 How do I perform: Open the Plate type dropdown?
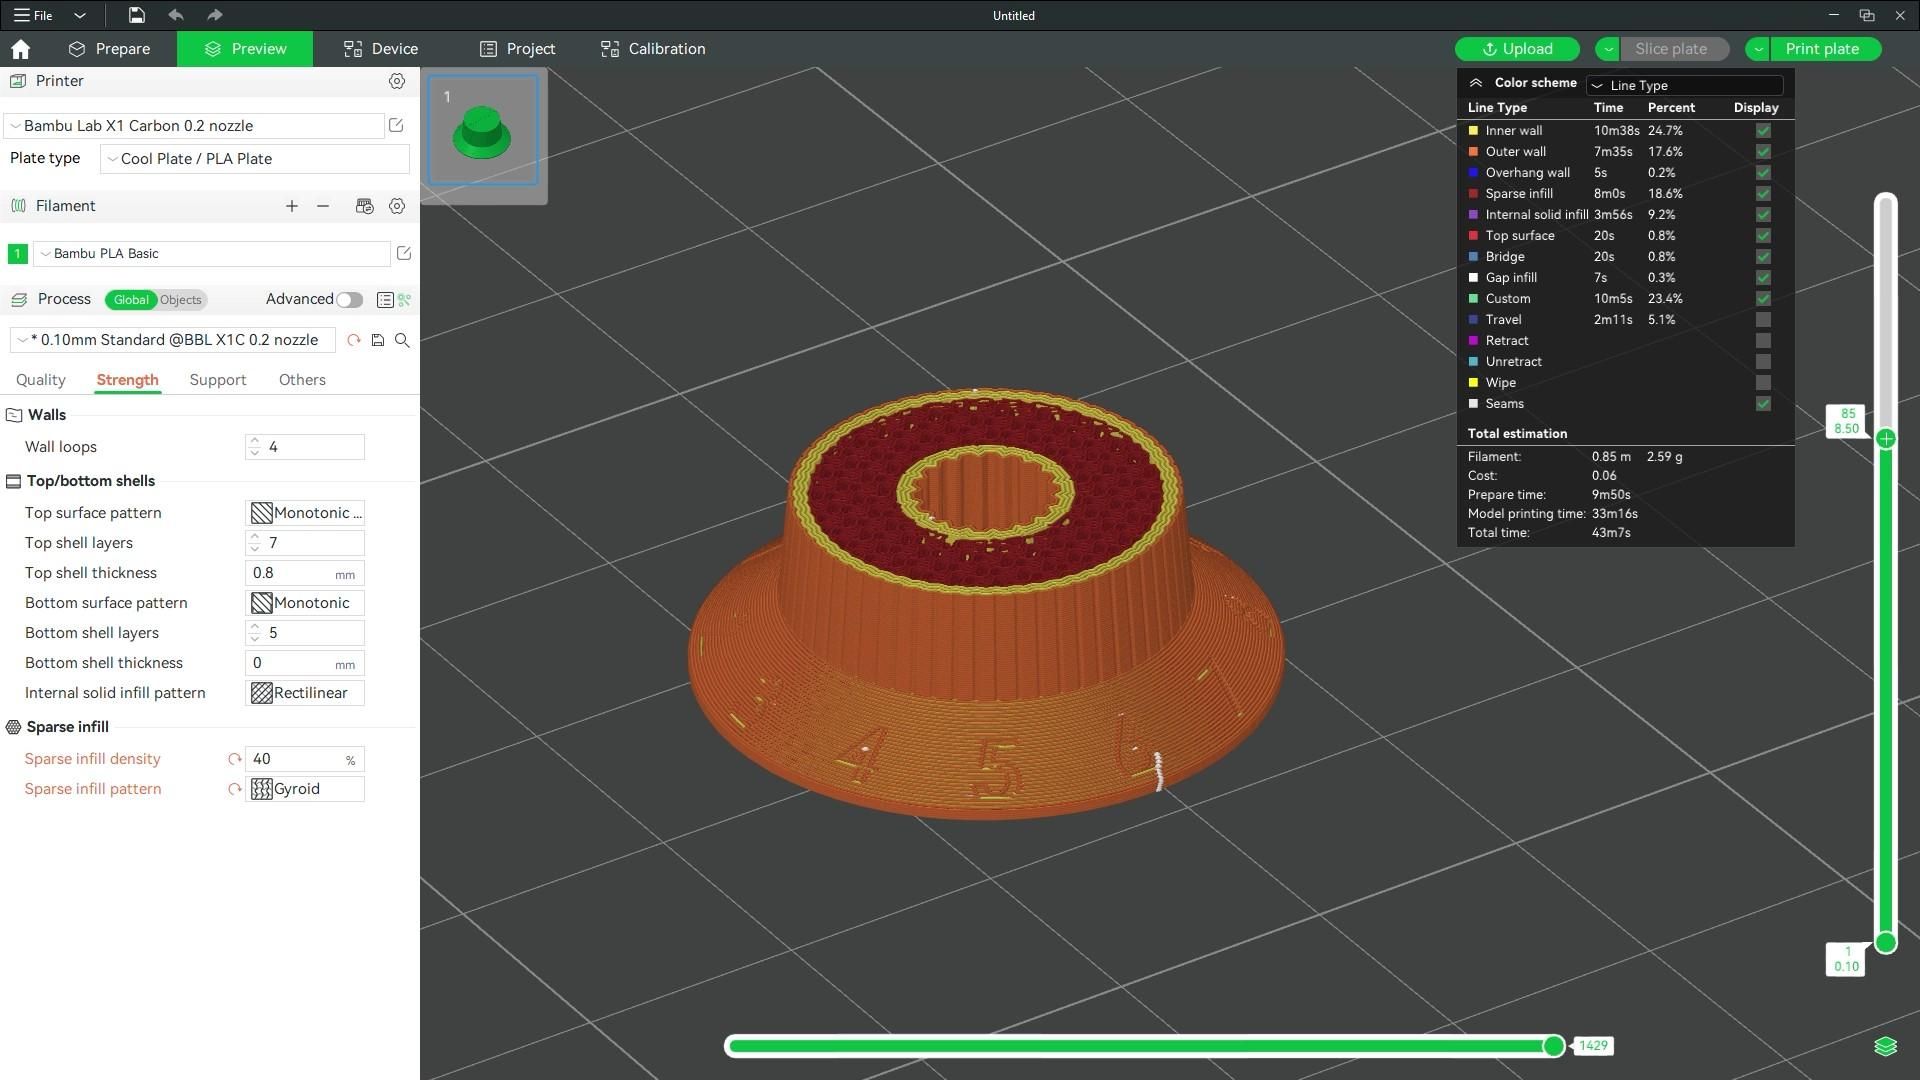[x=255, y=159]
